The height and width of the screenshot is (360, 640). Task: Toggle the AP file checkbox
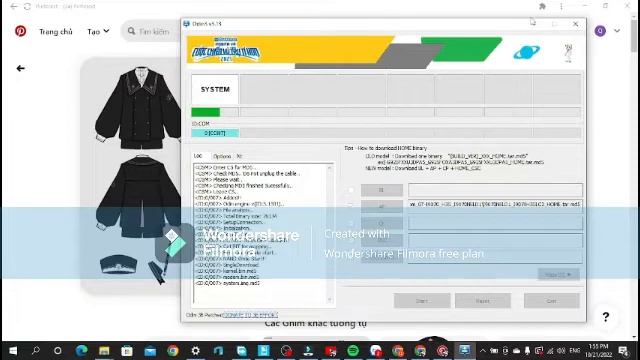click(x=351, y=206)
